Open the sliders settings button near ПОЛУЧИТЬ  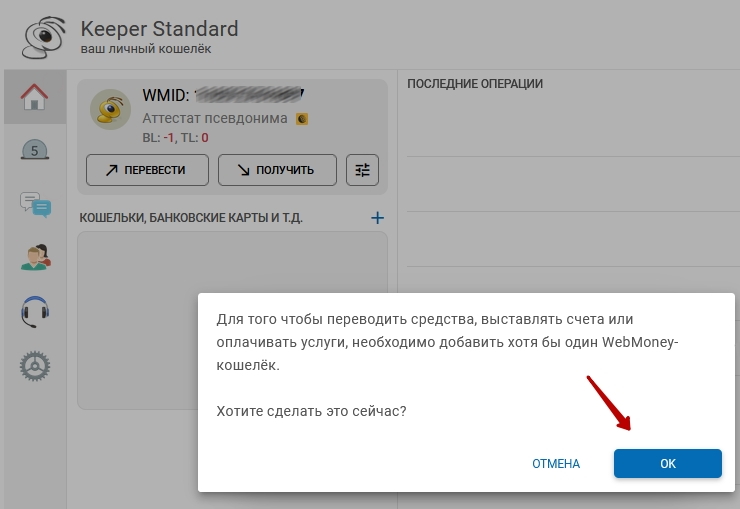(362, 170)
